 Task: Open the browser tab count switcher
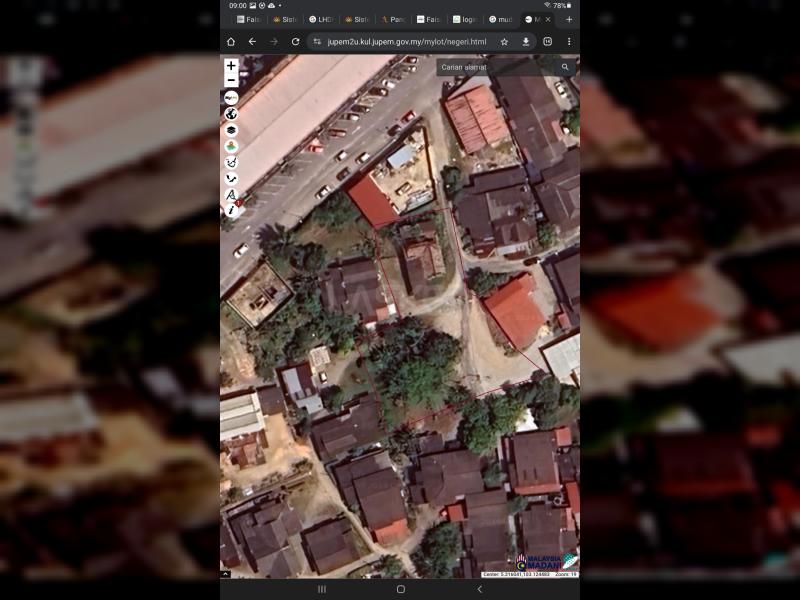click(x=548, y=42)
